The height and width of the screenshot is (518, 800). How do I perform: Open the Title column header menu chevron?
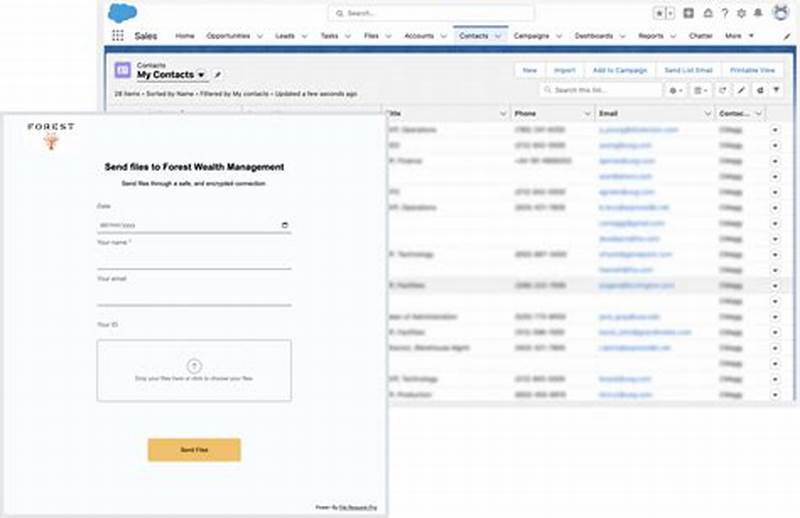click(x=503, y=114)
